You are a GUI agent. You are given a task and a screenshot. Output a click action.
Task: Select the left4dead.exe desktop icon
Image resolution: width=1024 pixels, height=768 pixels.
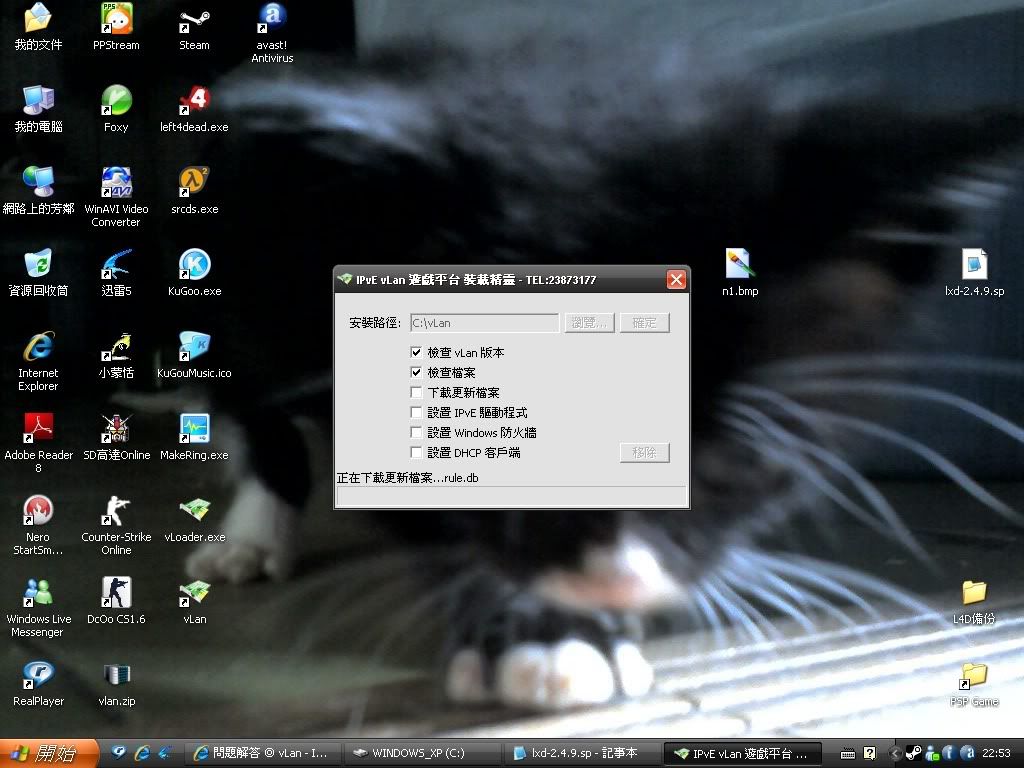(194, 102)
